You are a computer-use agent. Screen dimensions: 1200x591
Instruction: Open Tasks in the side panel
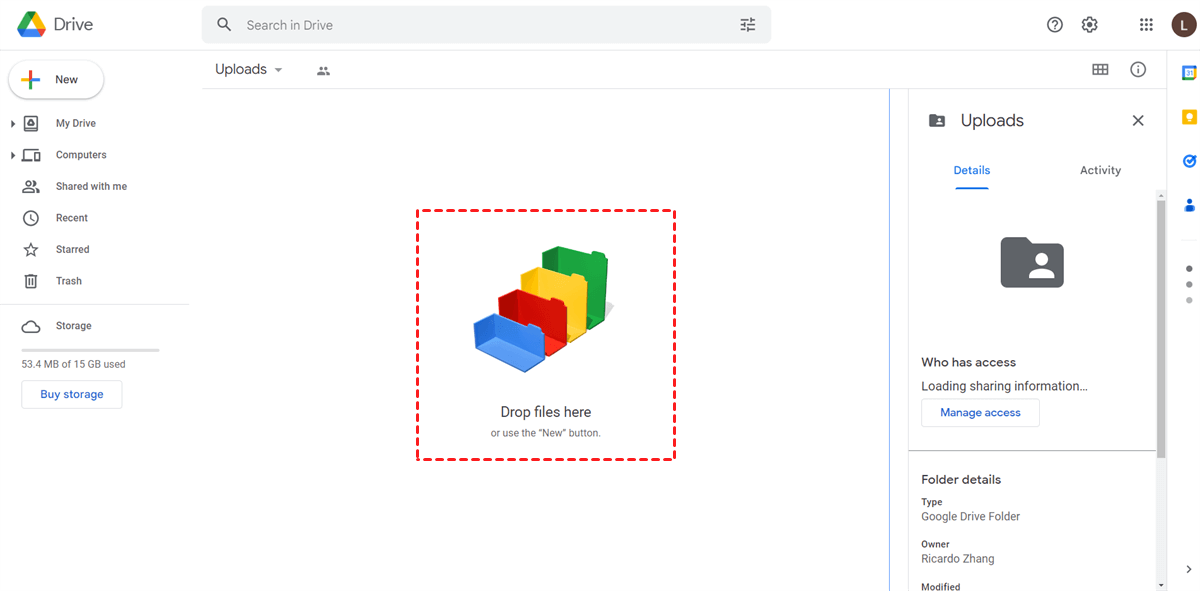[1188, 160]
